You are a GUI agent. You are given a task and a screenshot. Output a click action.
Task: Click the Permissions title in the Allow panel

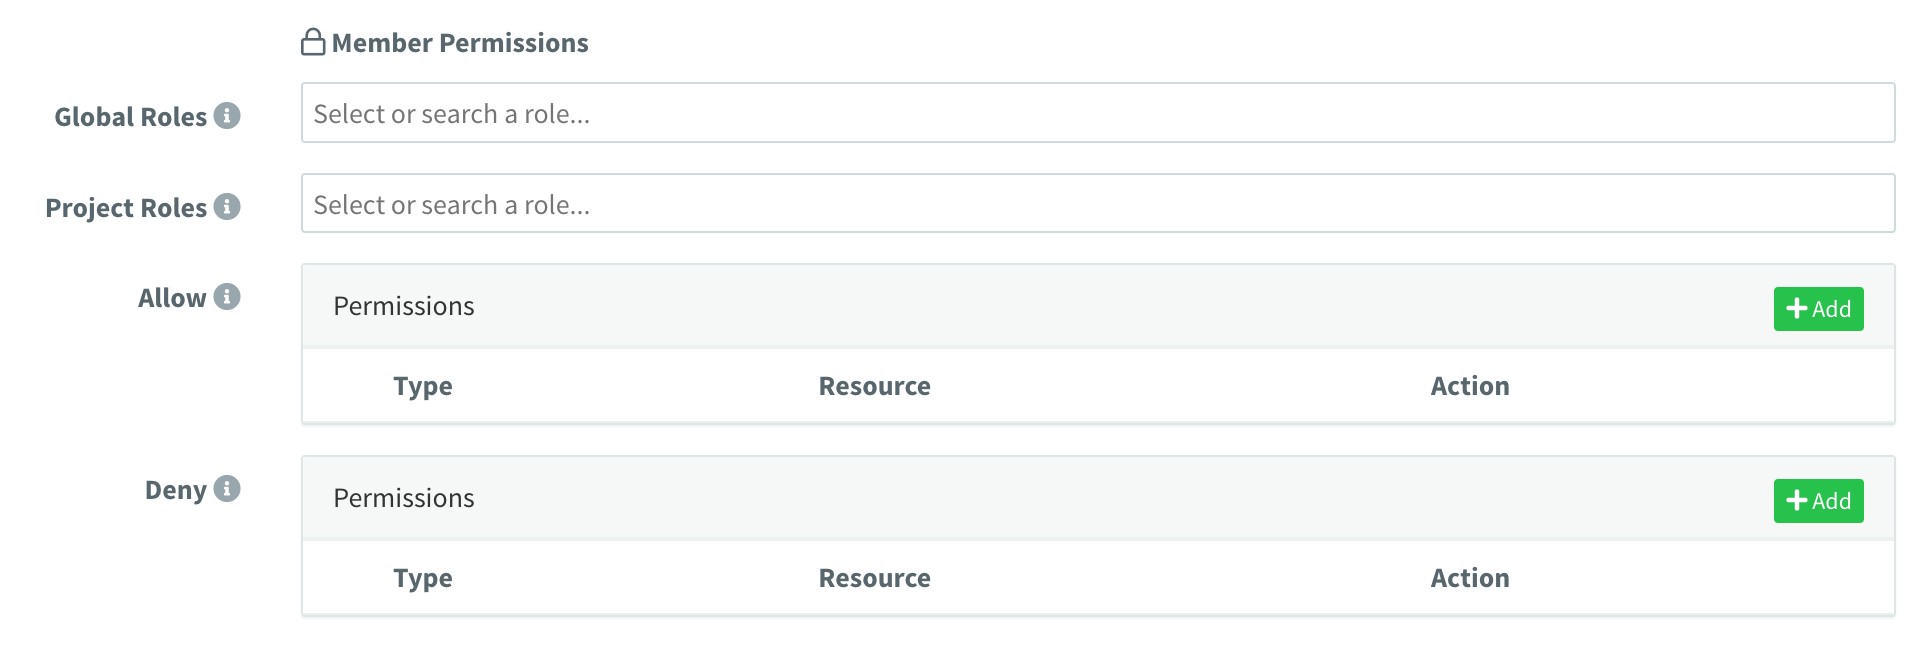403,306
